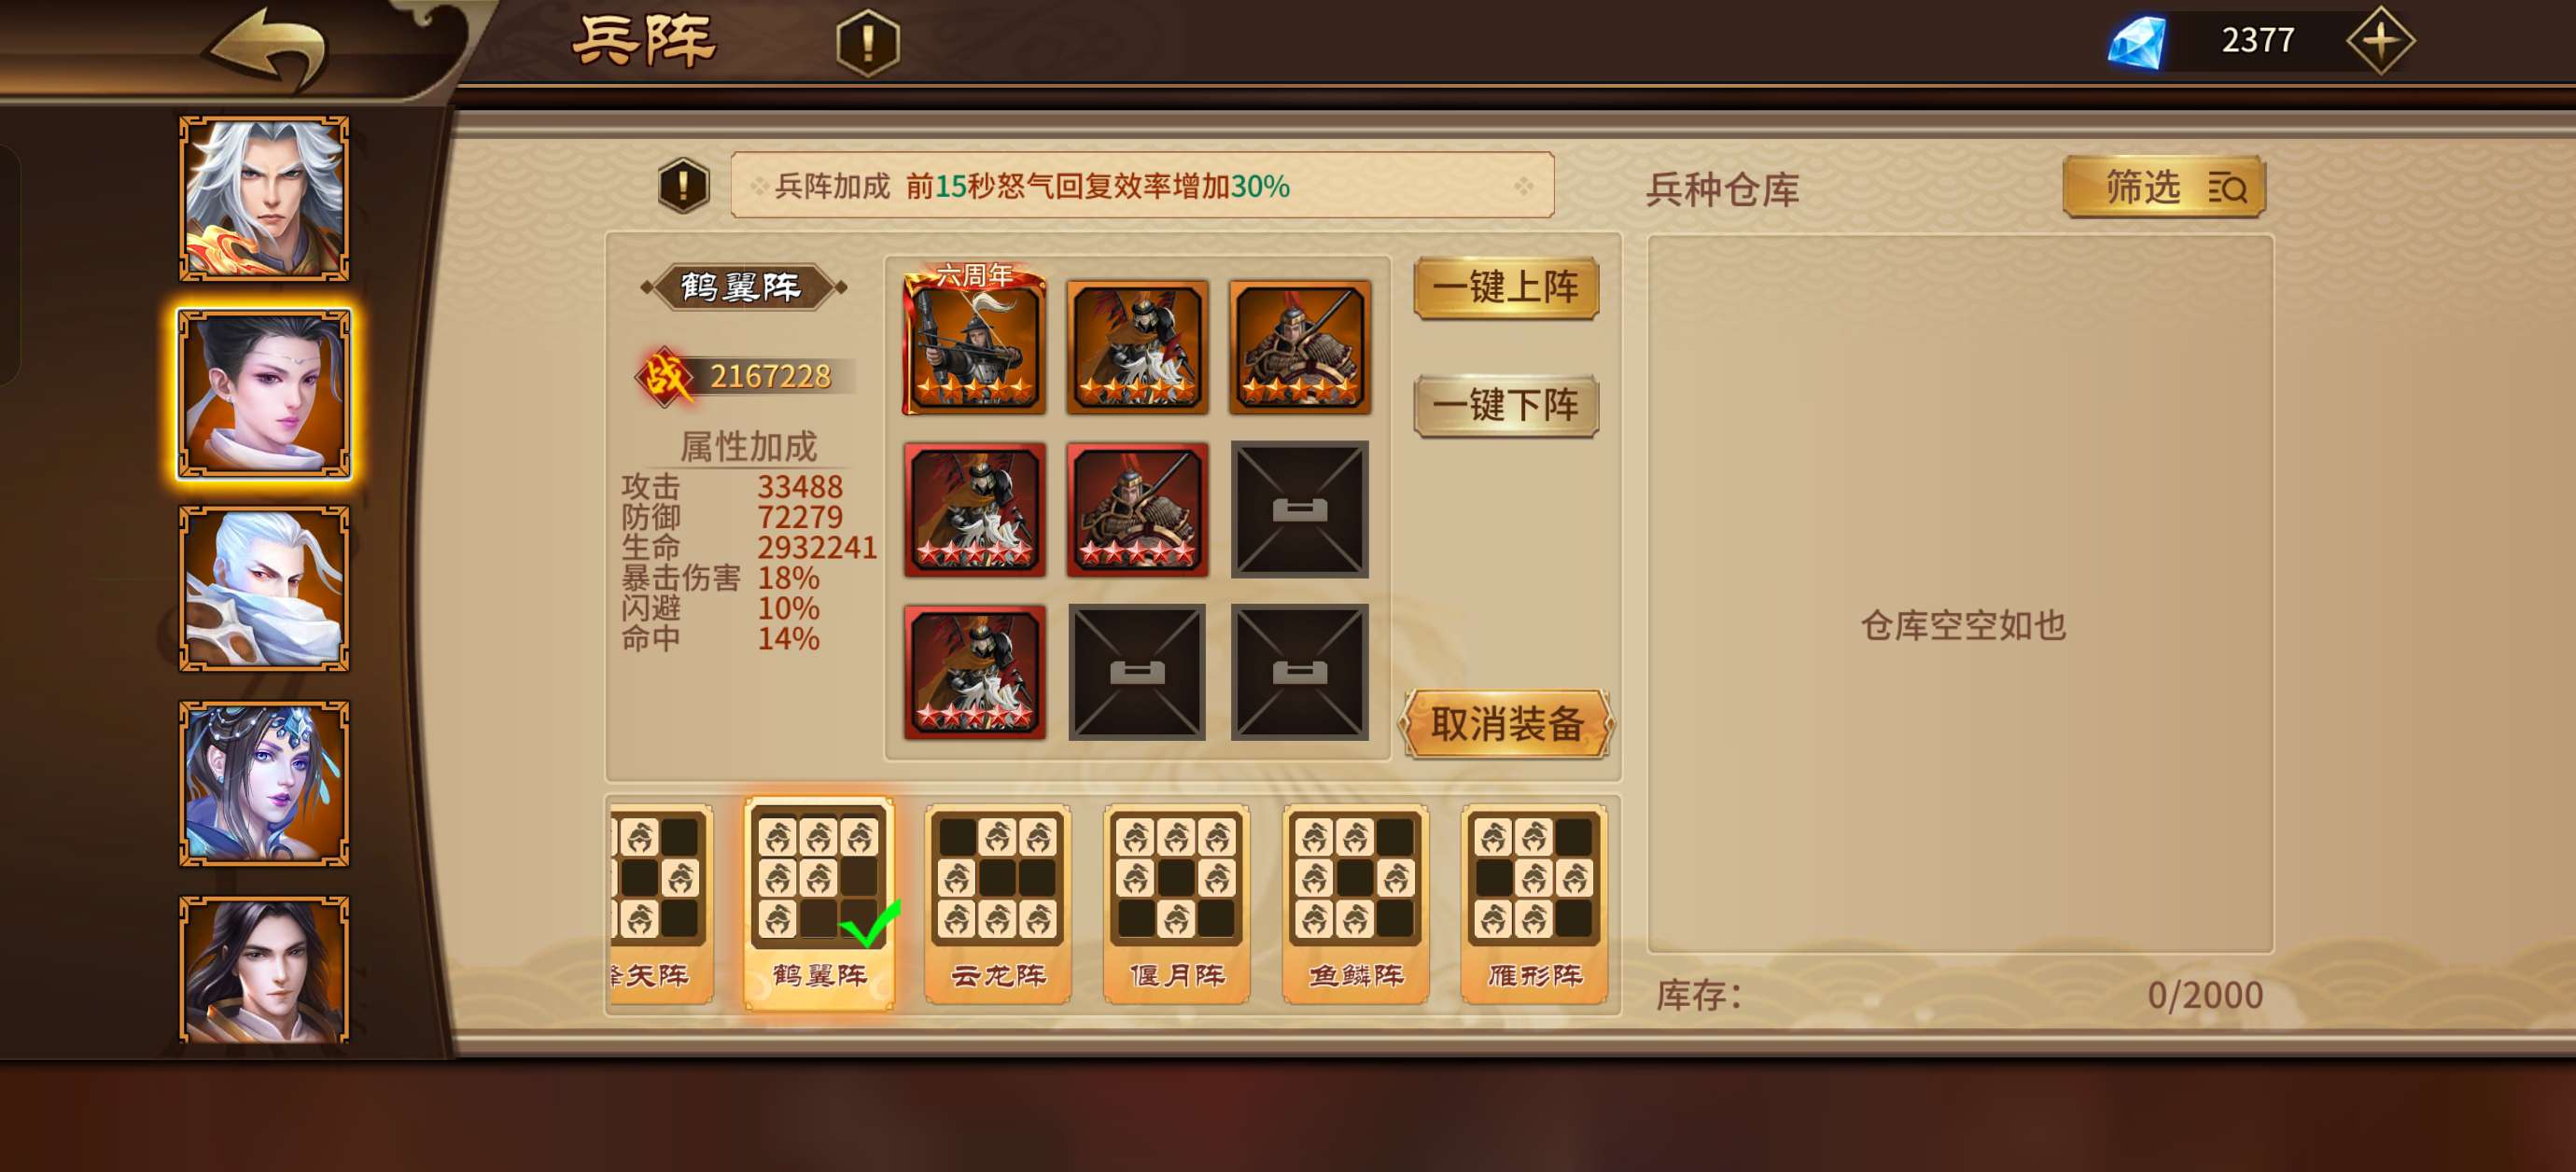
Task: Click the 一键上阵 button
Action: pyautogui.click(x=1506, y=288)
